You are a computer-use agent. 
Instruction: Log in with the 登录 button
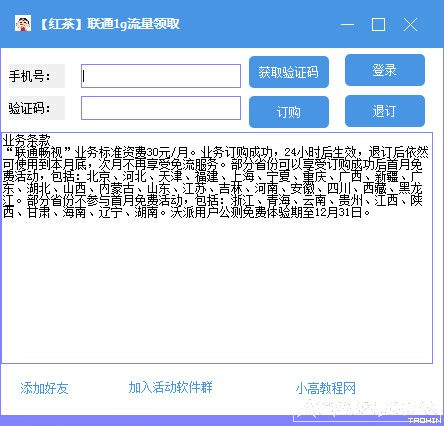[x=385, y=70]
